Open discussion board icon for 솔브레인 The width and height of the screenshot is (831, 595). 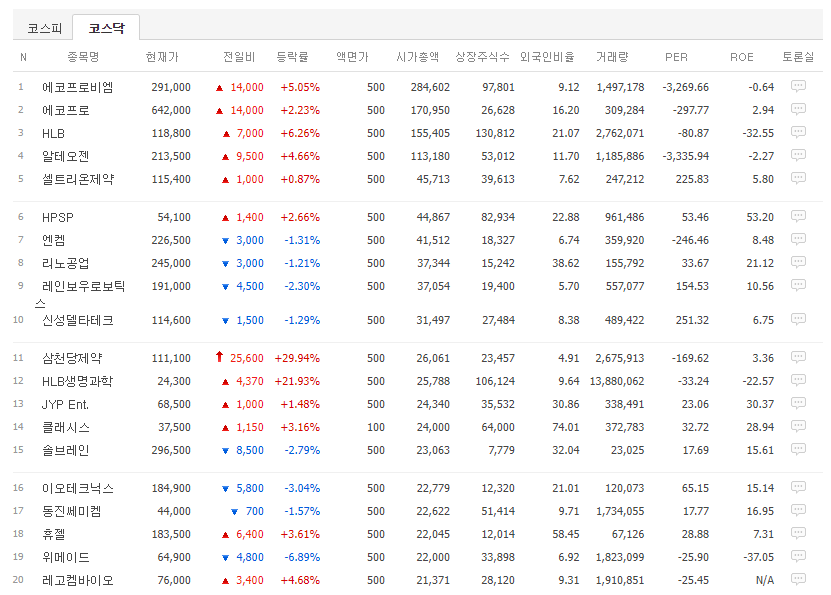(798, 449)
